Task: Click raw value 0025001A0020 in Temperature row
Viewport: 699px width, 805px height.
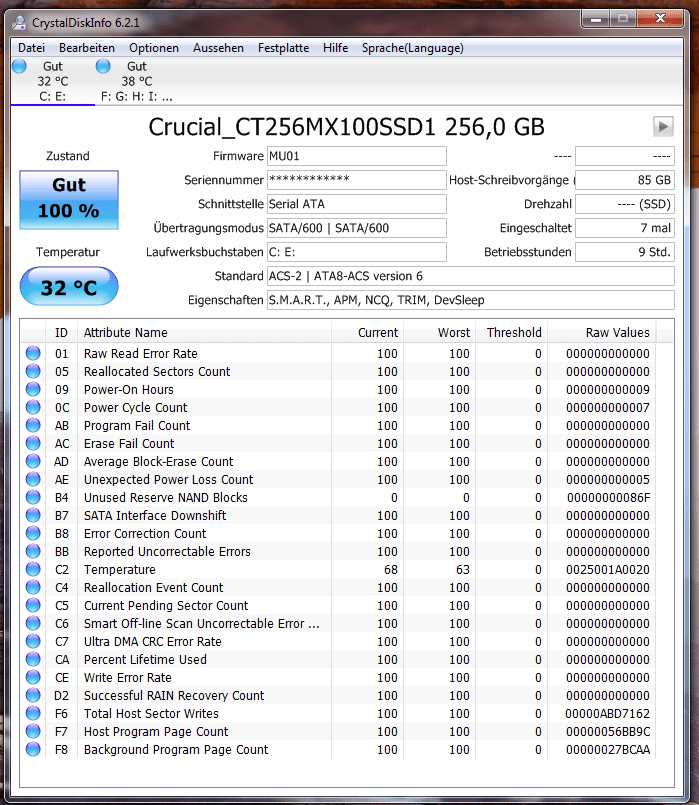Action: [x=608, y=569]
